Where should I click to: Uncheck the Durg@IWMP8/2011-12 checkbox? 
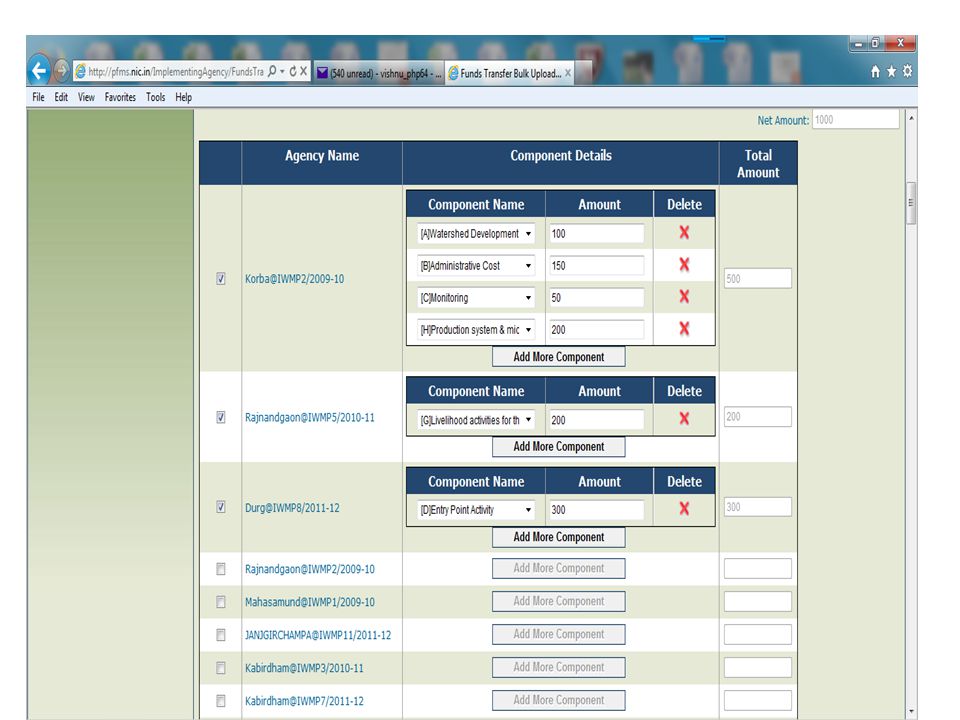pos(220,507)
